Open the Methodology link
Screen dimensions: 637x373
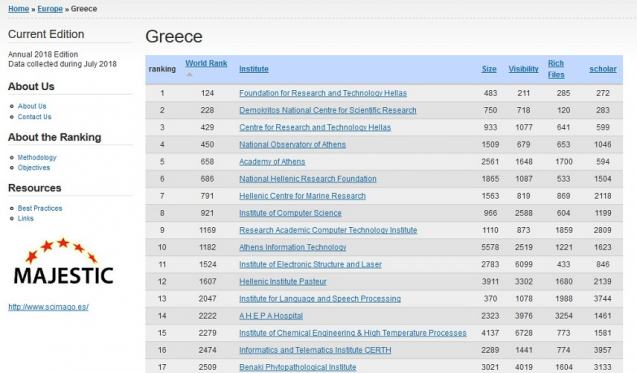(x=37, y=157)
